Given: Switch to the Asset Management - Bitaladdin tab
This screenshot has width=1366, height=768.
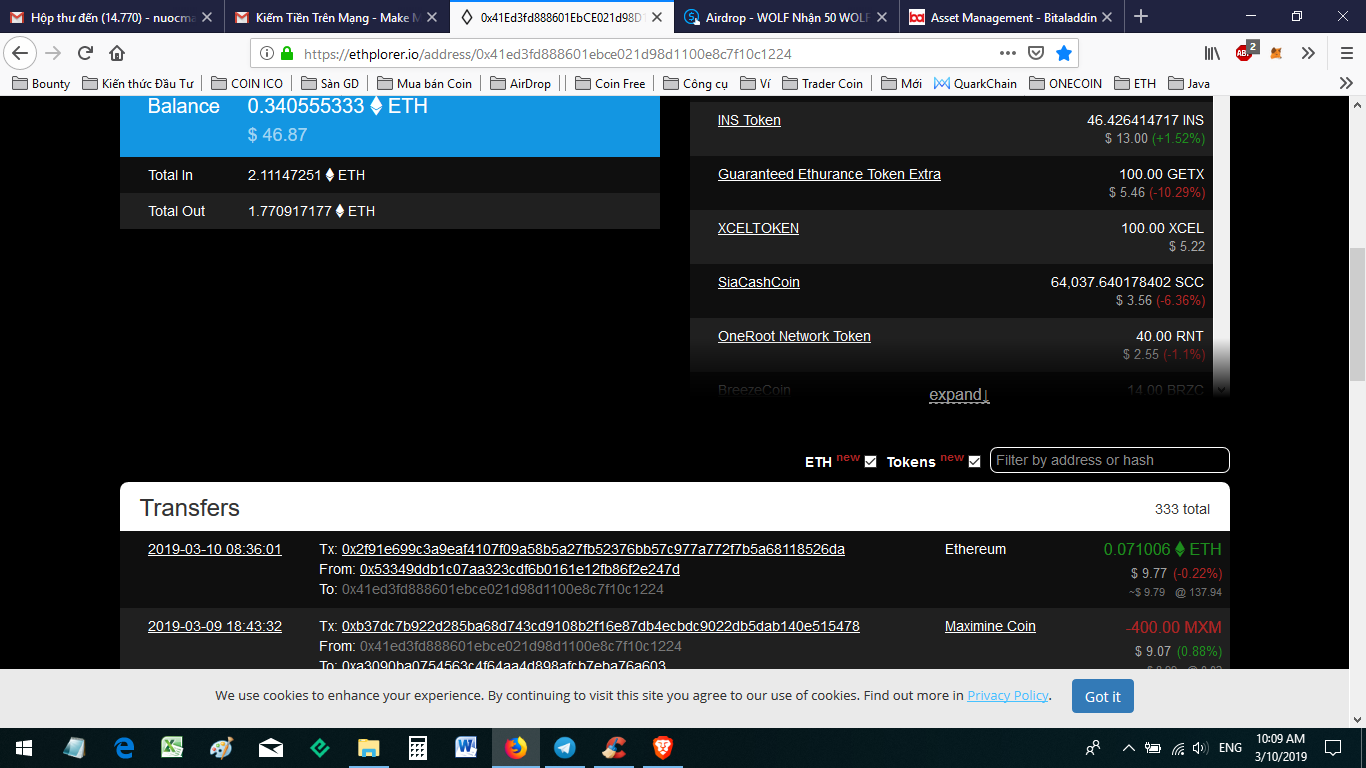Looking at the screenshot, I should pos(1013,17).
